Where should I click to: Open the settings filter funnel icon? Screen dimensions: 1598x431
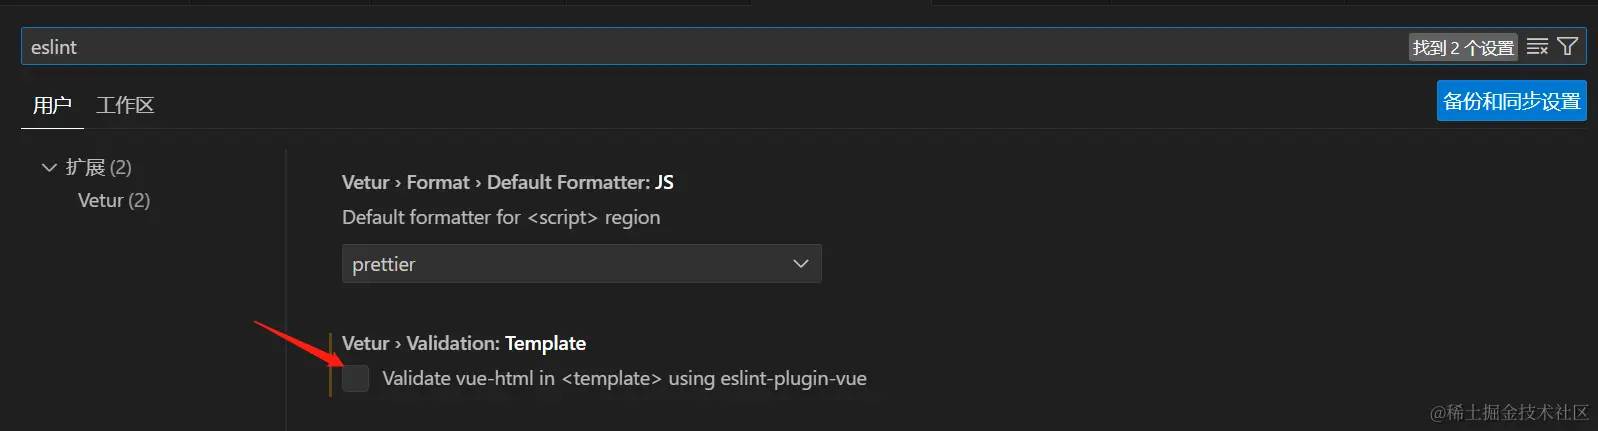pos(1568,47)
